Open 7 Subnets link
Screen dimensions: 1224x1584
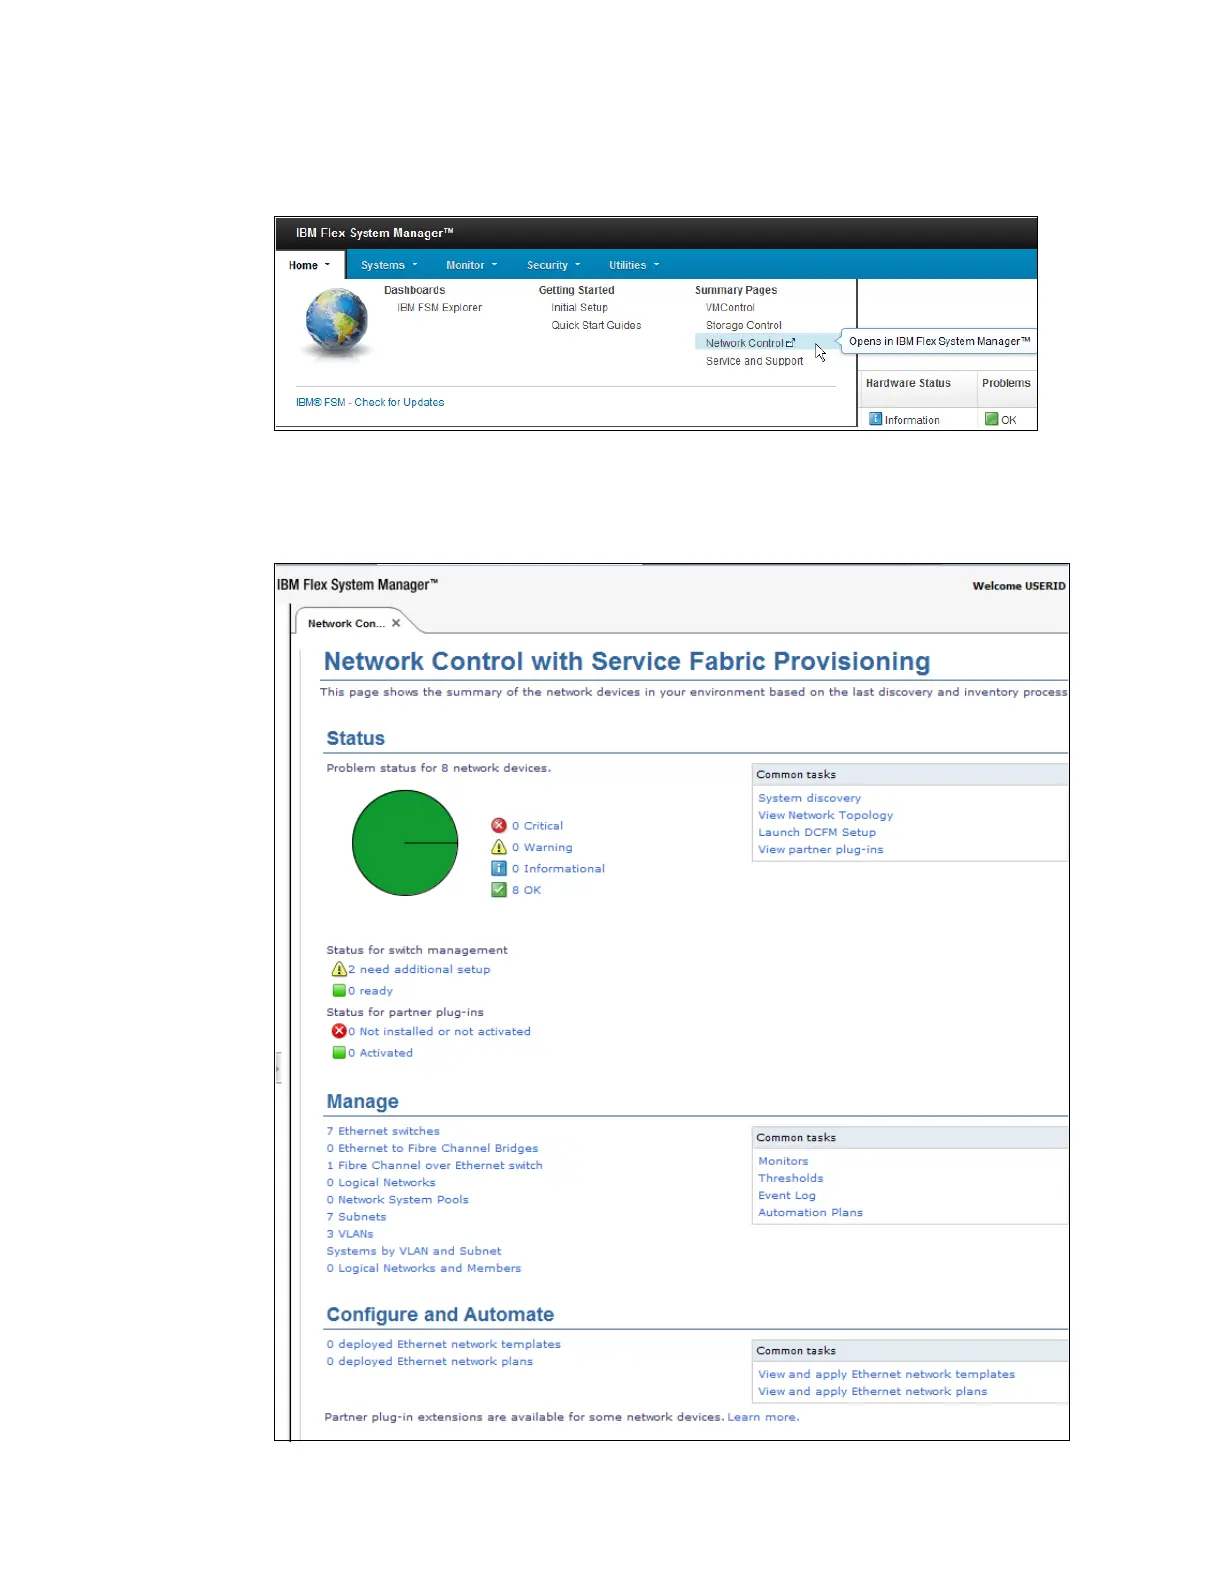click(x=356, y=1216)
